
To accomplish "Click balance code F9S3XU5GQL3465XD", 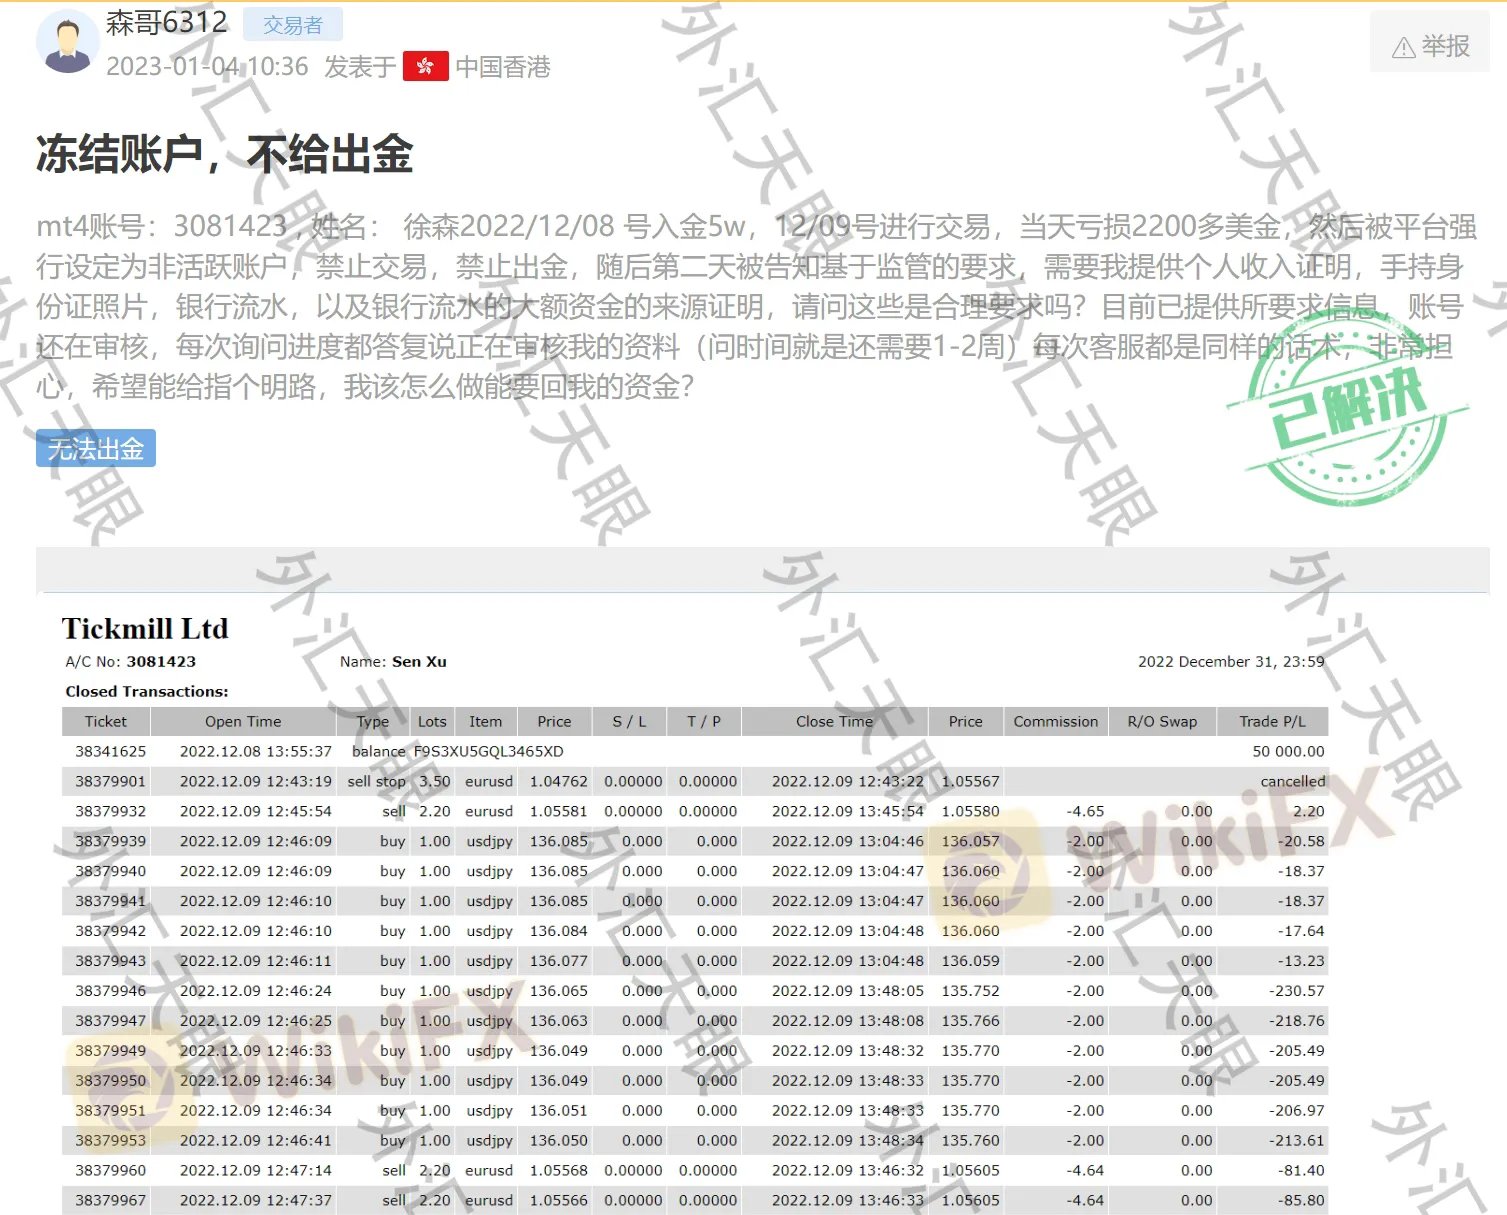I will [489, 752].
